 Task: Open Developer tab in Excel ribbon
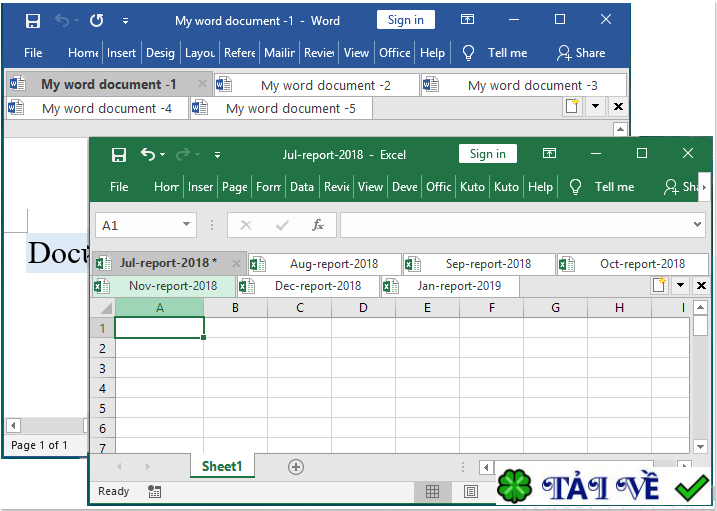click(x=405, y=187)
